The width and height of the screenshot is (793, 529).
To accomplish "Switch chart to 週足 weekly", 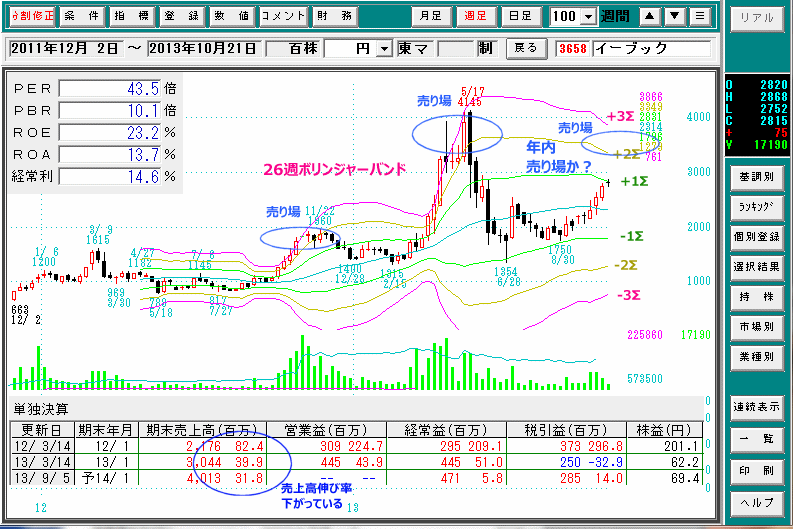I will point(475,16).
